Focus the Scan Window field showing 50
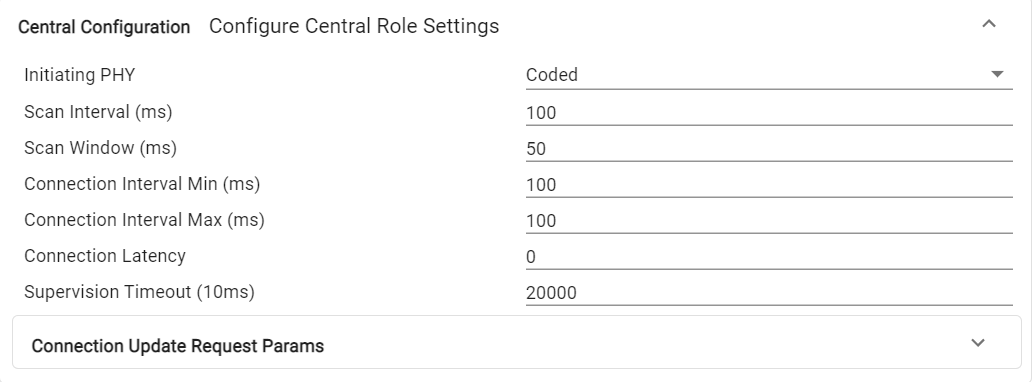The width and height of the screenshot is (1033, 382). (x=769, y=149)
